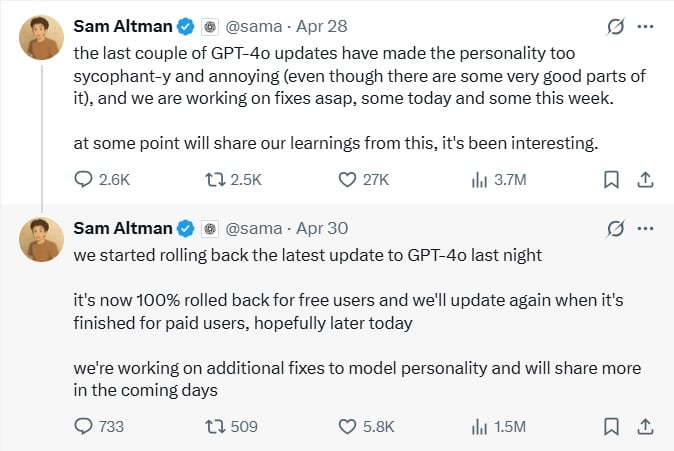Image resolution: width=674 pixels, height=451 pixels.
Task: Bookmark the Apr 28 tweet
Action: click(611, 179)
